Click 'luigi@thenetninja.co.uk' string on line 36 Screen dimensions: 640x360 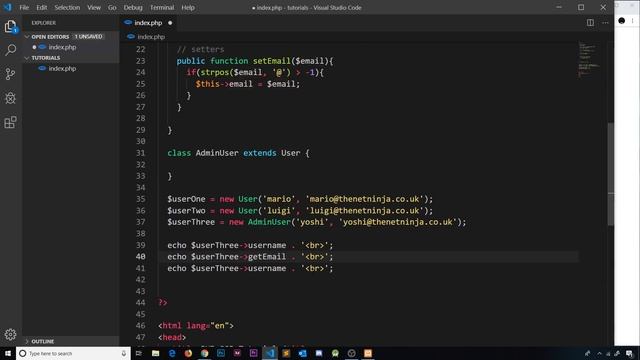tap(364, 211)
